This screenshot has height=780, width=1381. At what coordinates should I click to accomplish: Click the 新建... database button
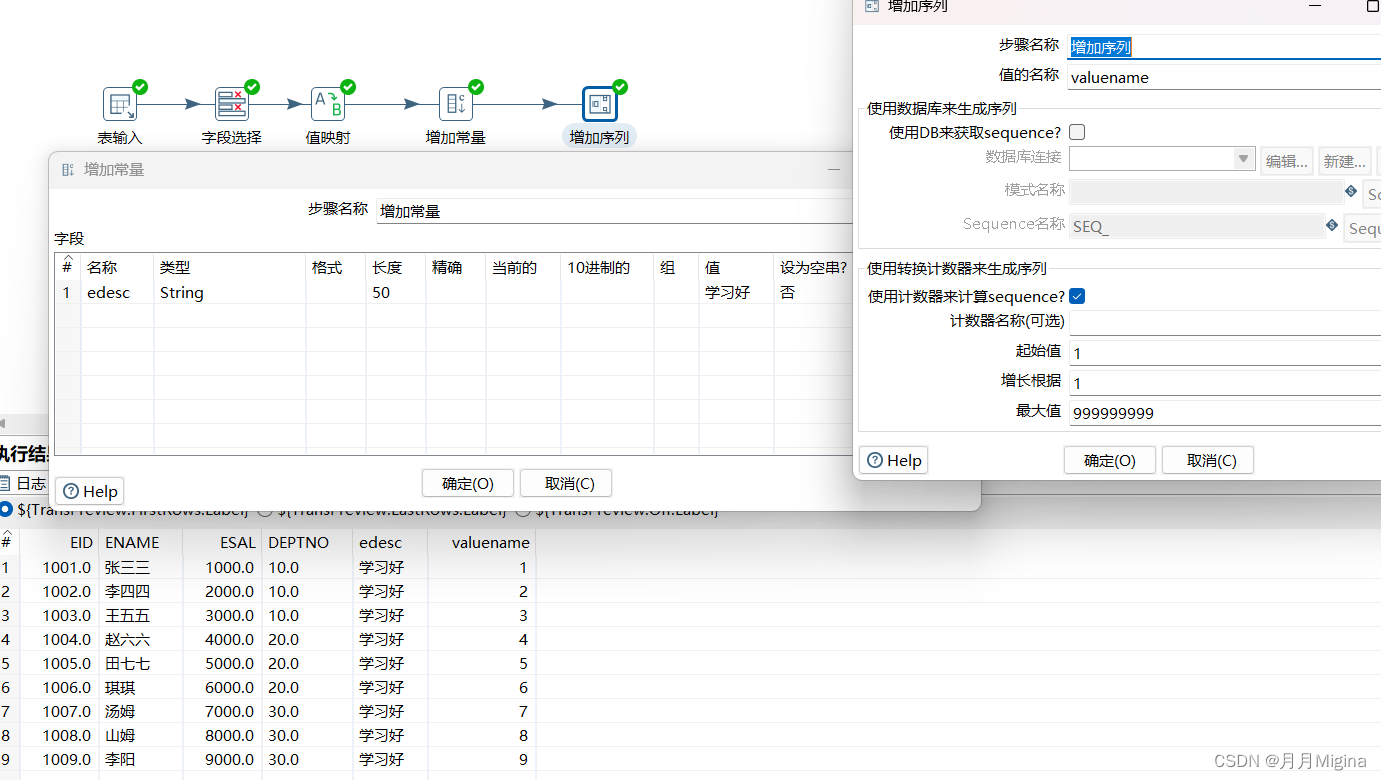click(x=1345, y=160)
